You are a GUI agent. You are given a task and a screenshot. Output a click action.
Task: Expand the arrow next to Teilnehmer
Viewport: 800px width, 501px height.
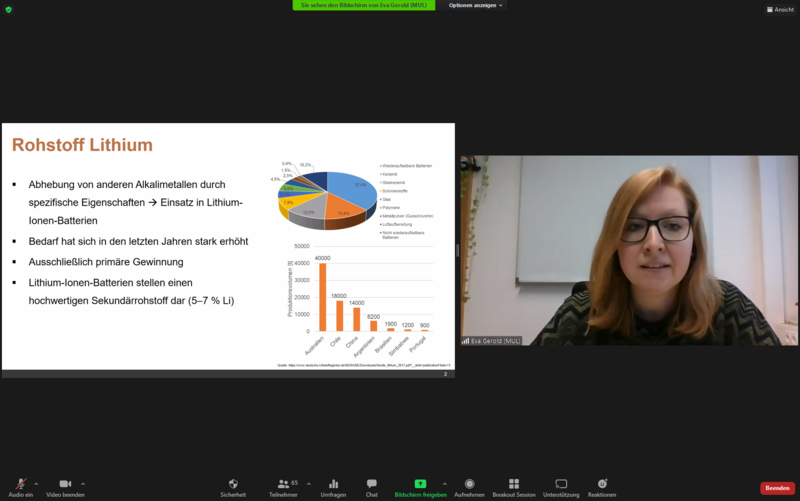pos(309,483)
